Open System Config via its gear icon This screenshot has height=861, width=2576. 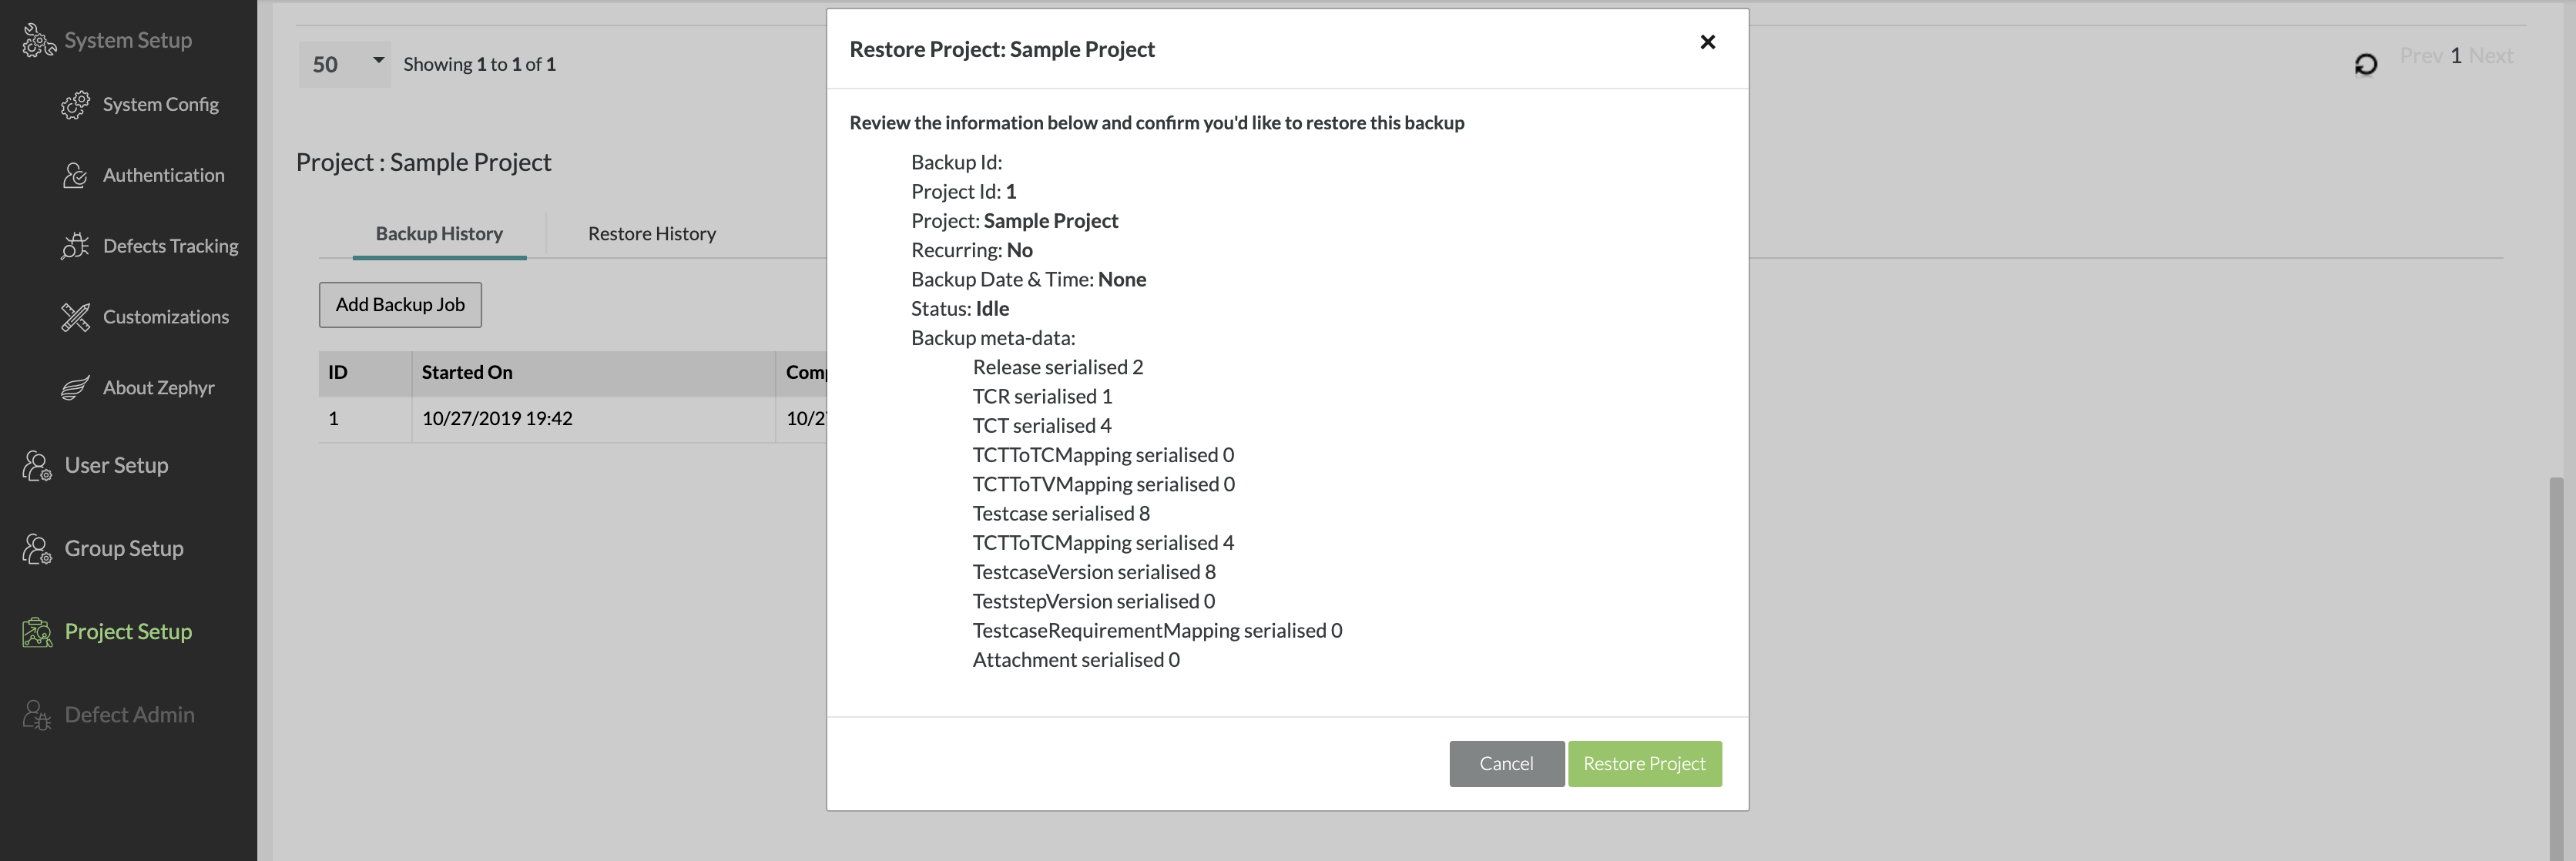click(x=75, y=105)
